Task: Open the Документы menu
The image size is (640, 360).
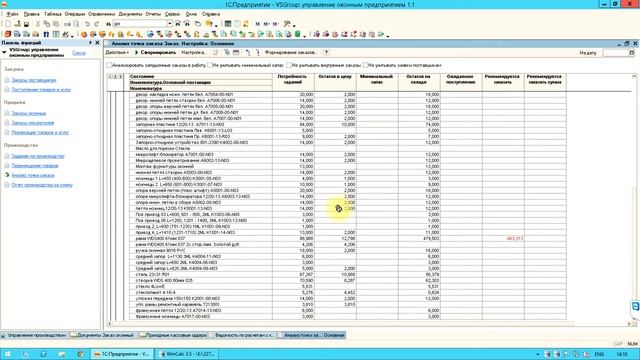Action: (130, 14)
